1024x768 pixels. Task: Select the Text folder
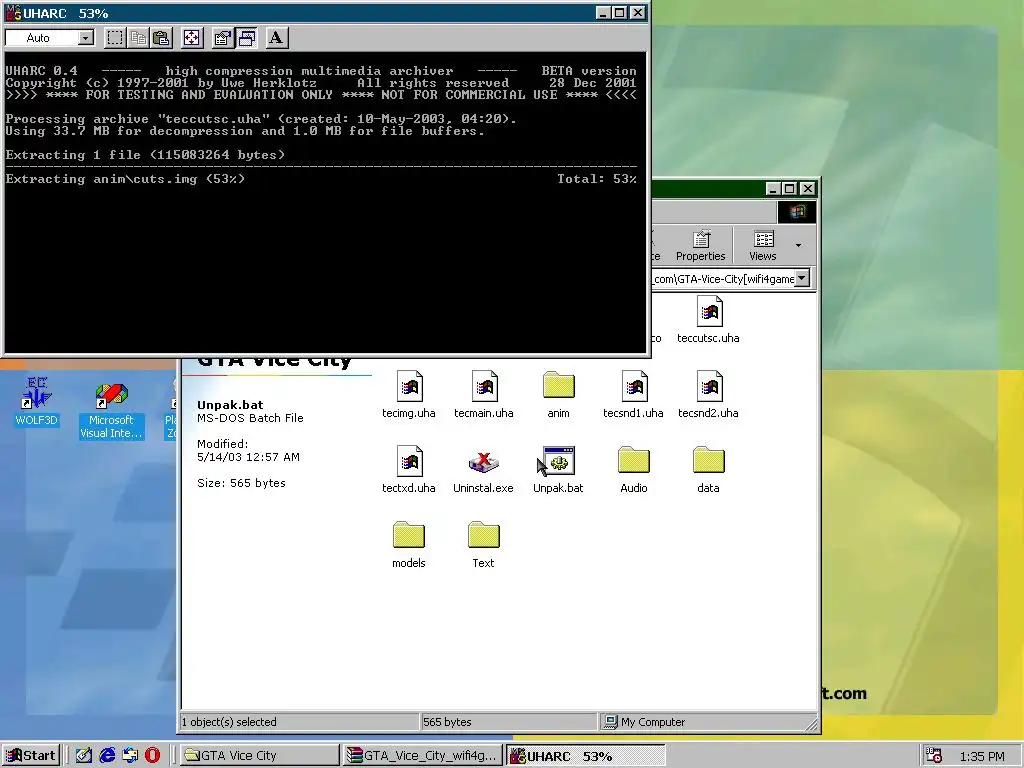coord(483,545)
